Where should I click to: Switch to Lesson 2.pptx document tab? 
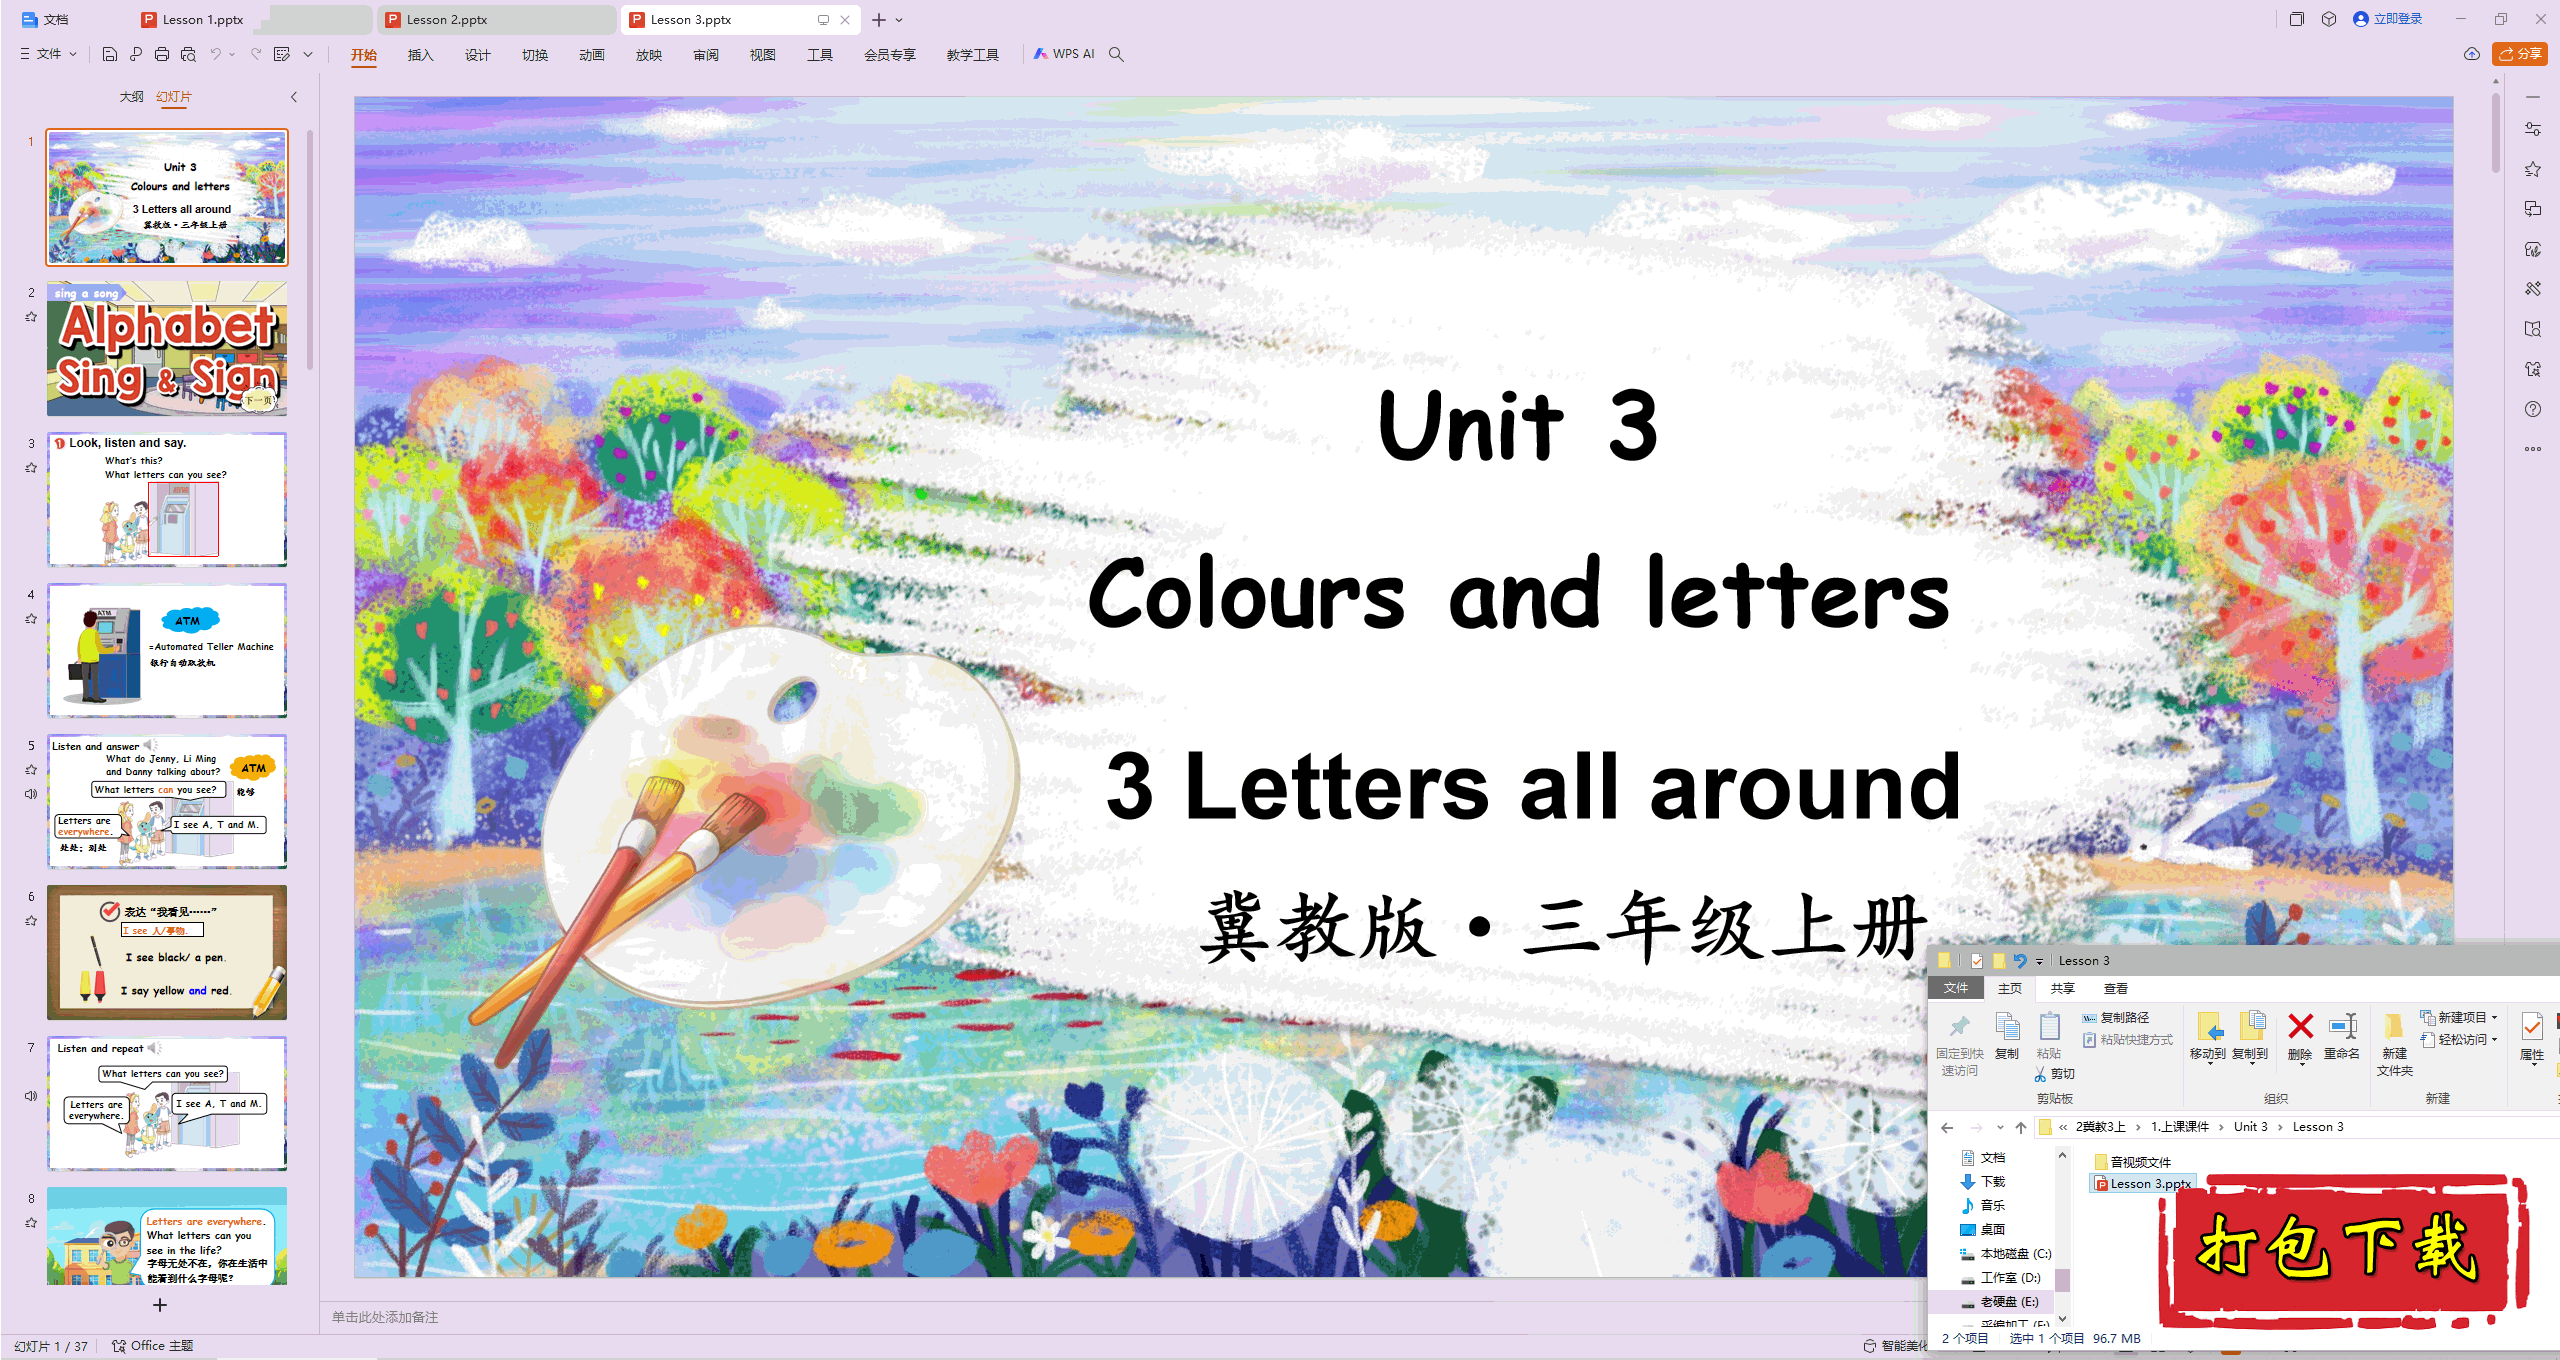tap(497, 19)
